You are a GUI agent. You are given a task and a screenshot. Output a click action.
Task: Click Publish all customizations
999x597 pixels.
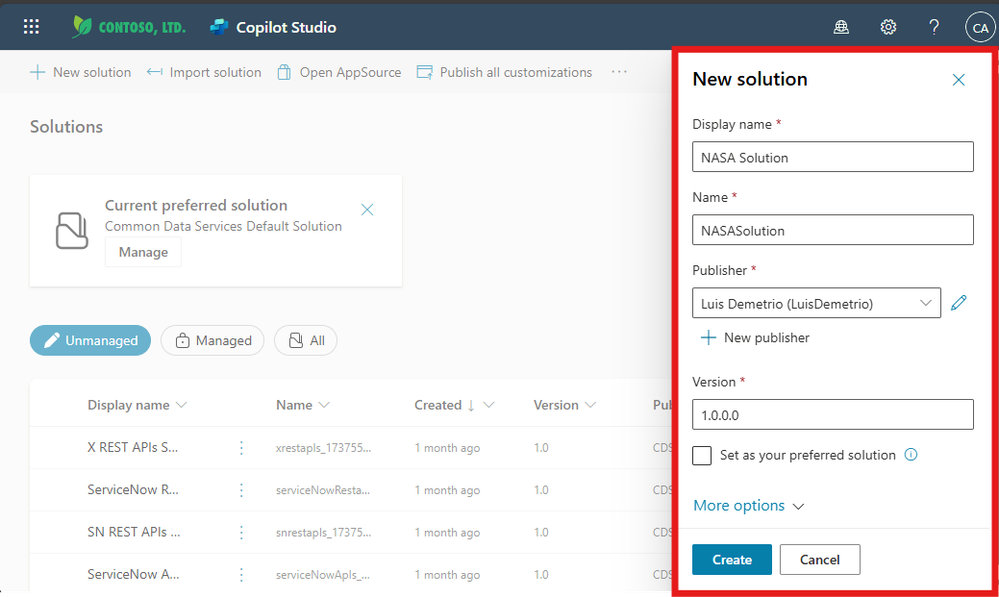tap(505, 72)
